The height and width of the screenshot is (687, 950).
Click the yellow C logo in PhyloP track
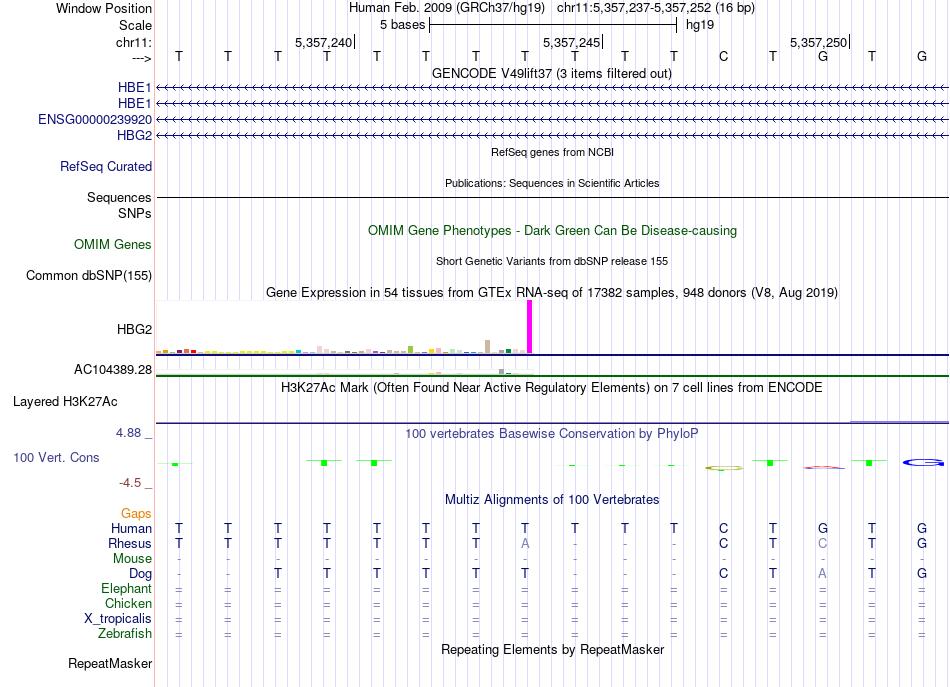tap(723, 468)
